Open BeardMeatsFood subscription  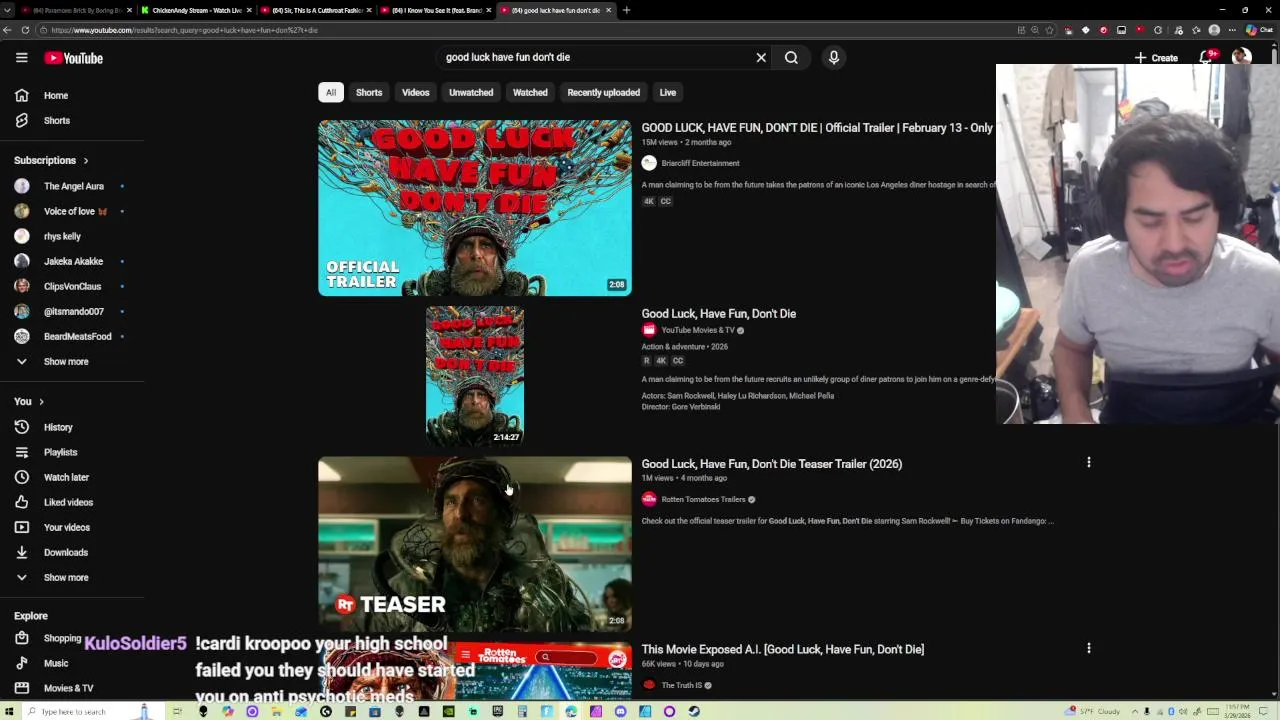(x=77, y=336)
